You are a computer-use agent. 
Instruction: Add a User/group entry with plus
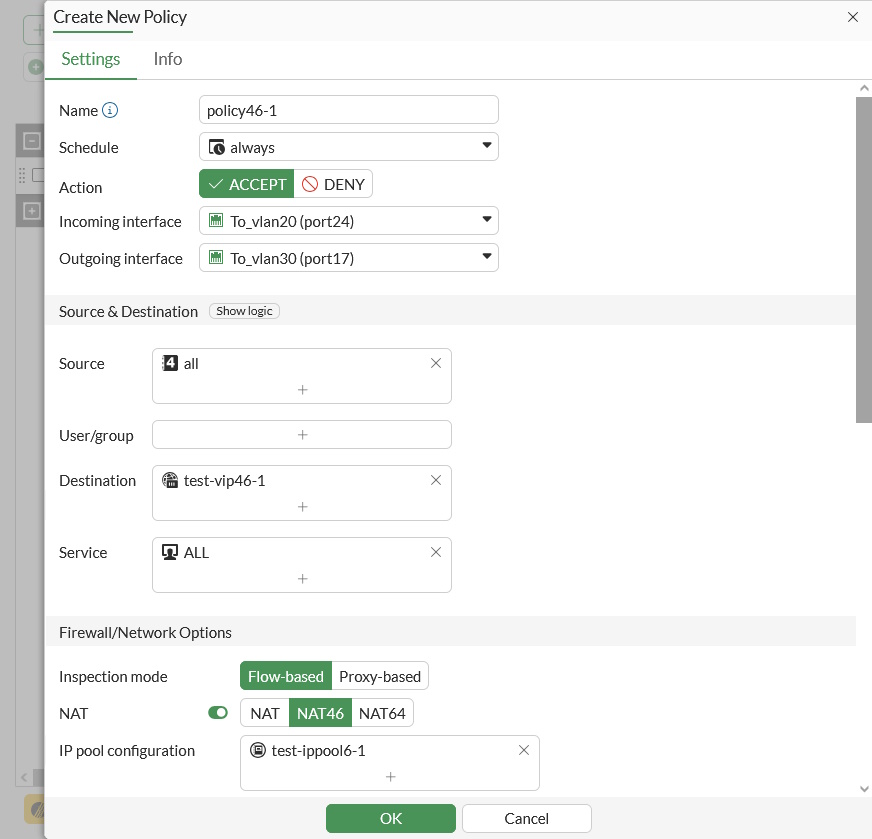tap(302, 435)
